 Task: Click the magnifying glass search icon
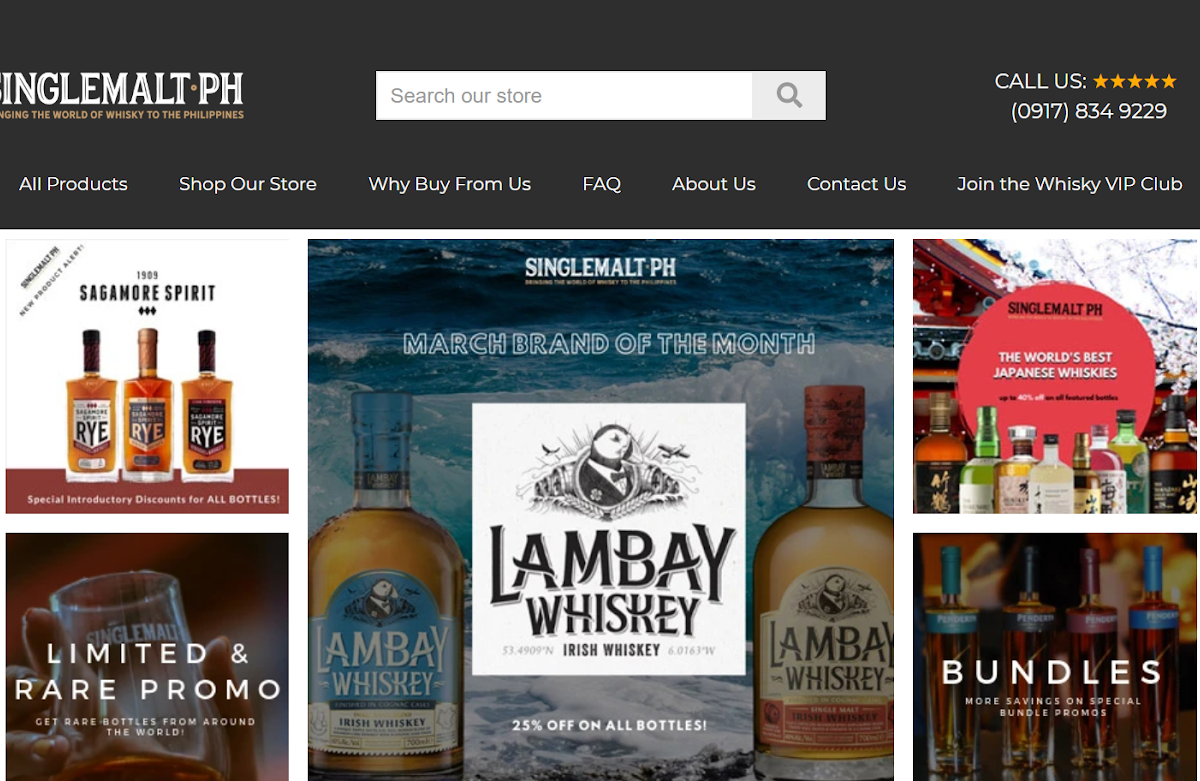point(789,96)
